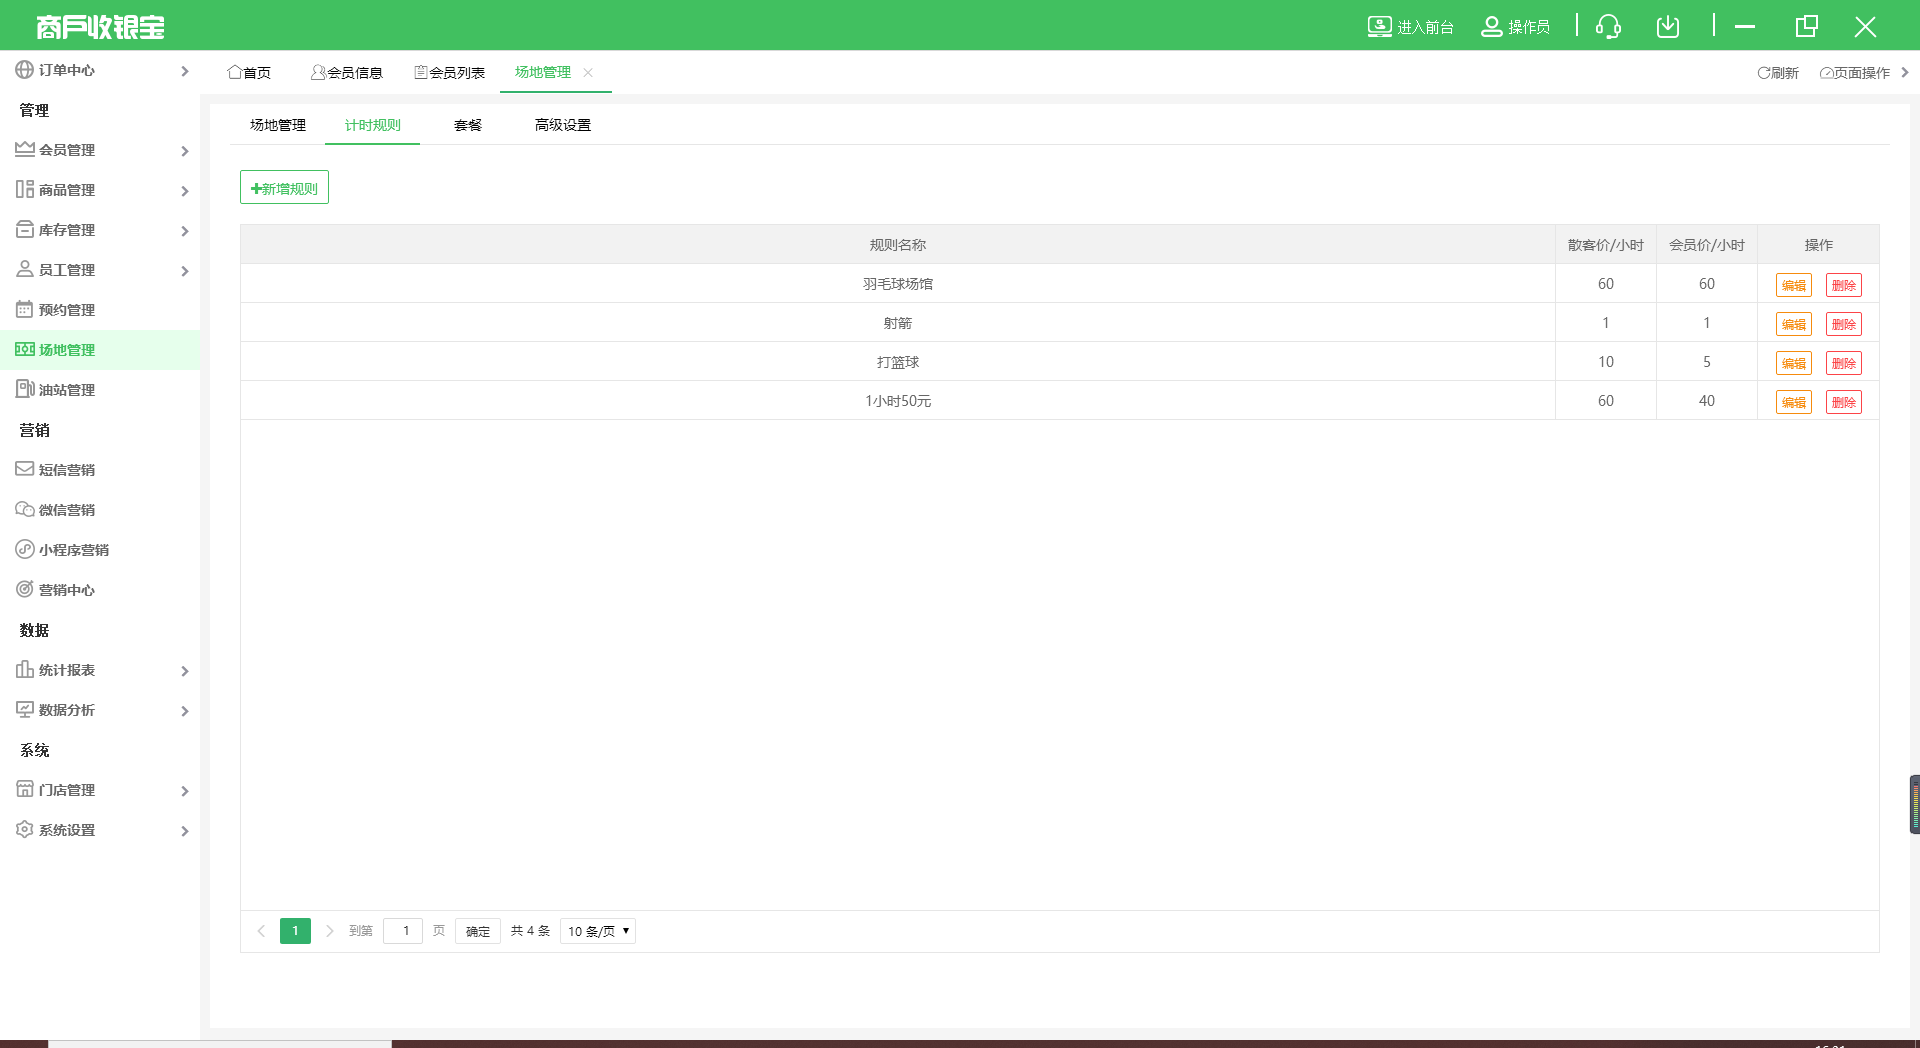Open 小程序营销 in the sidebar

[73, 550]
